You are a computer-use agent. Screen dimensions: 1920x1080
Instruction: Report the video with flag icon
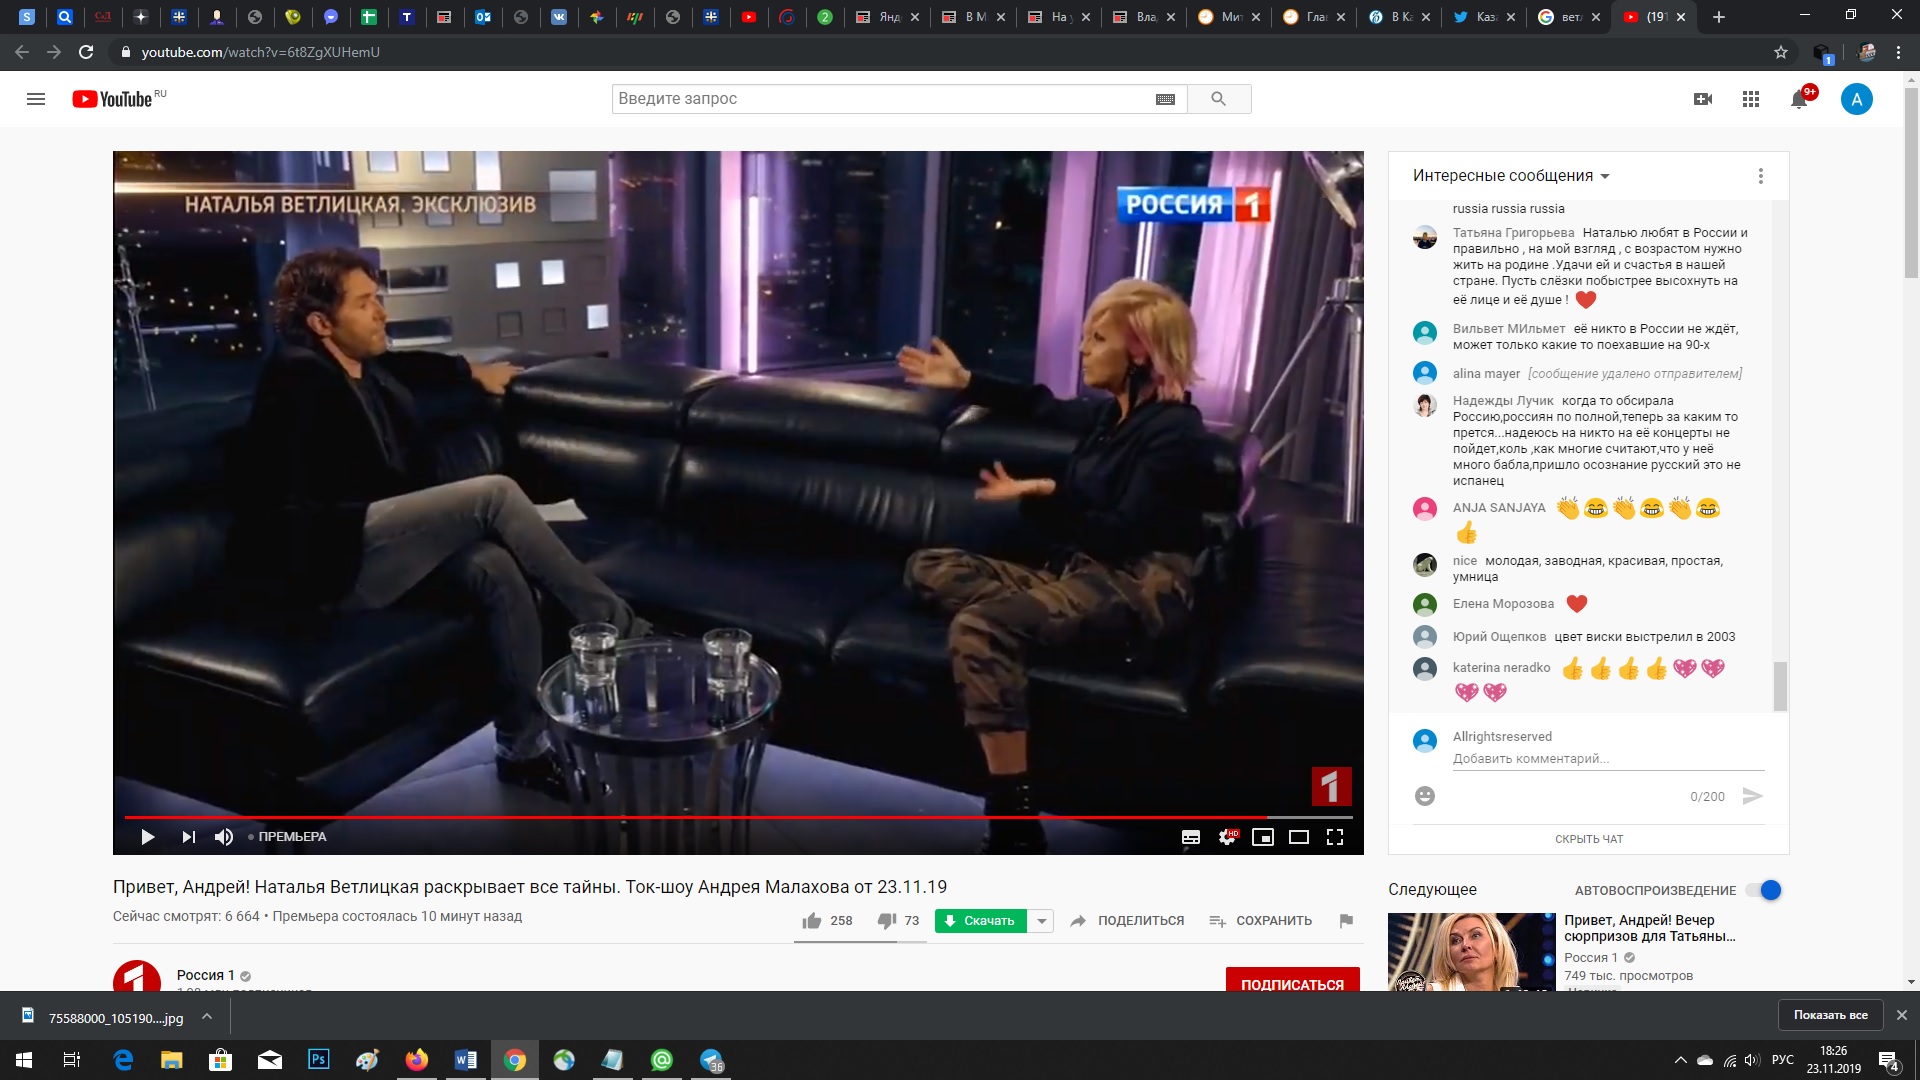(x=1346, y=921)
